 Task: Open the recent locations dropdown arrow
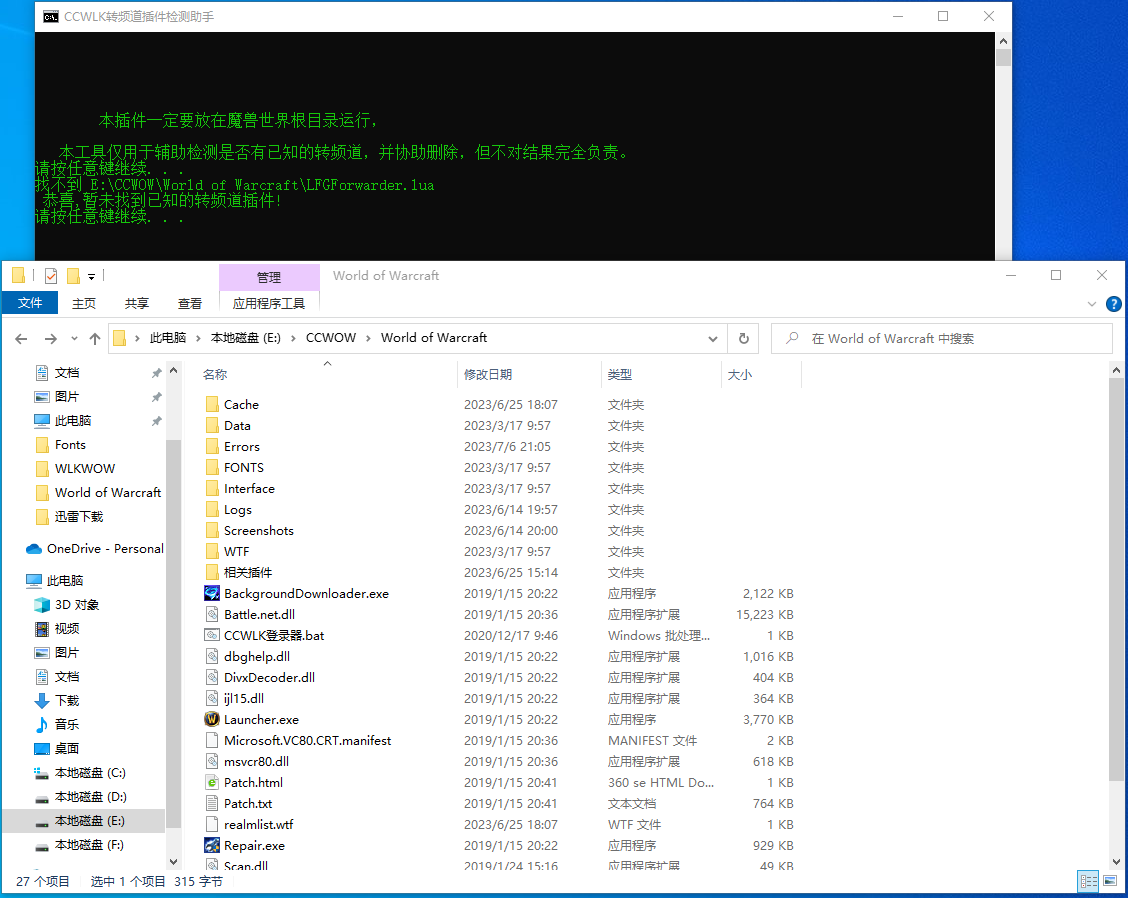pos(75,339)
